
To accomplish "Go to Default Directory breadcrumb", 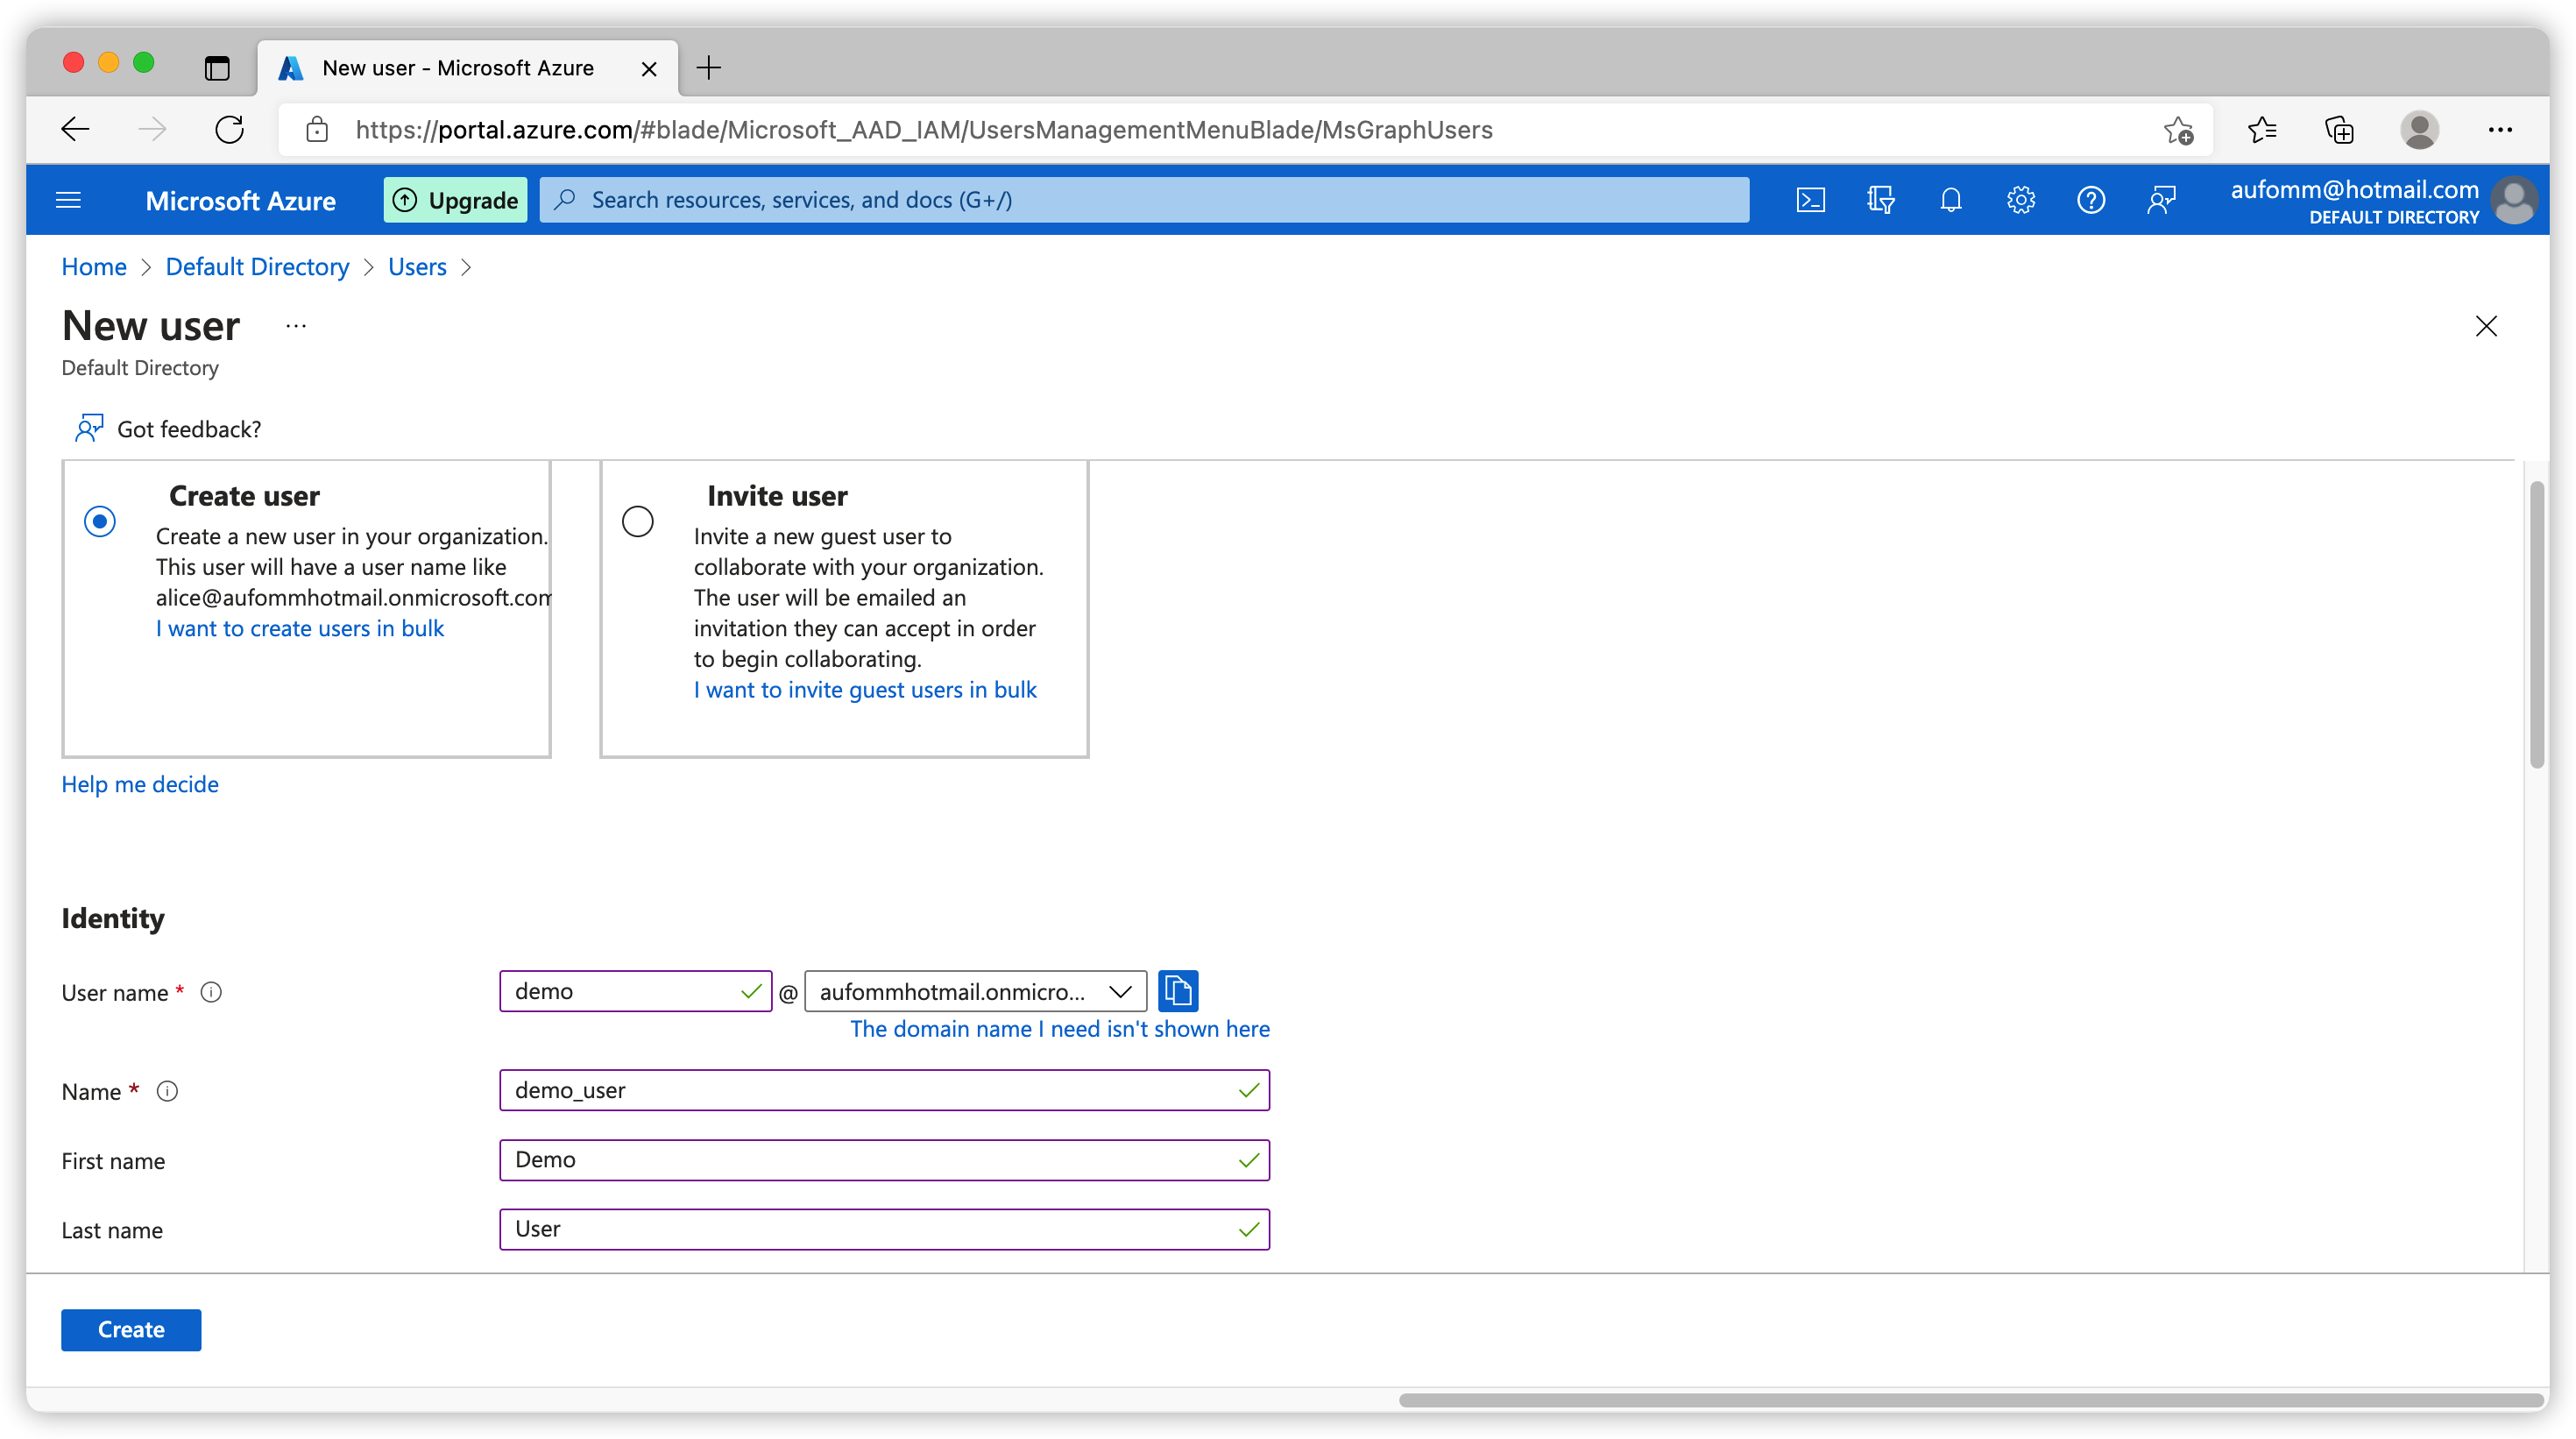I will coord(257,267).
